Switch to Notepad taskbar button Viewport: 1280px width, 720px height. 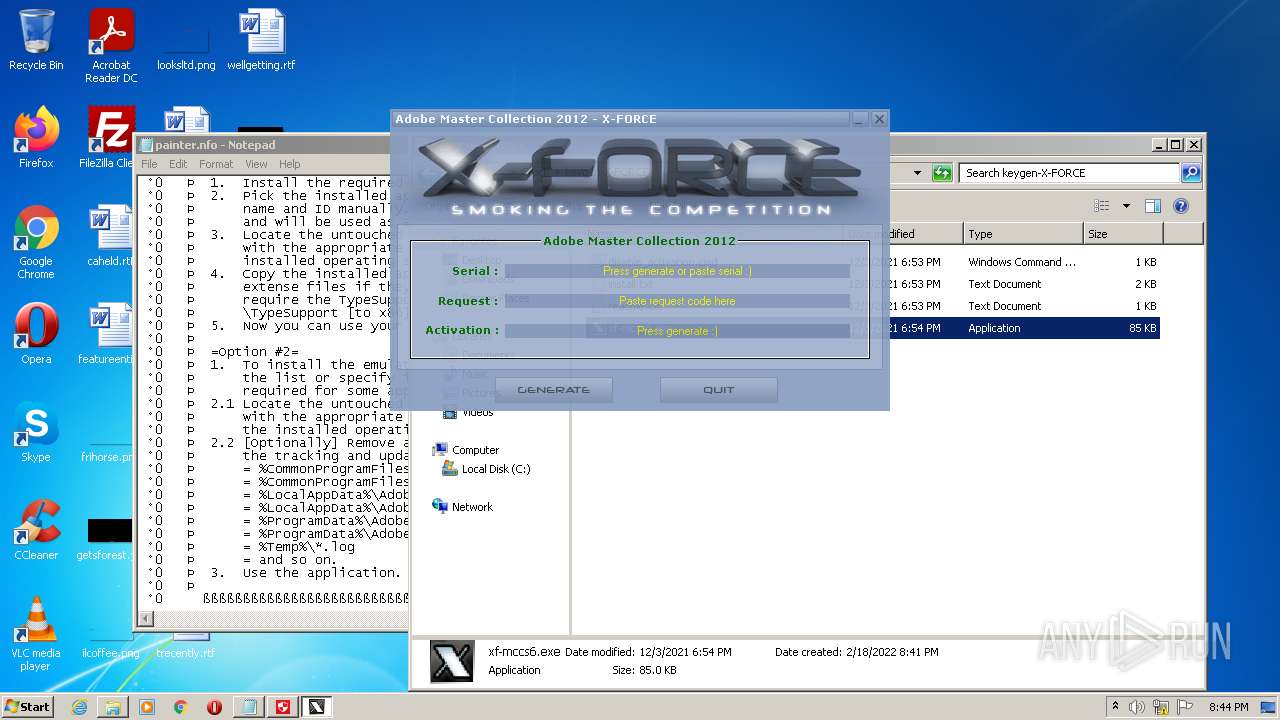click(x=248, y=707)
